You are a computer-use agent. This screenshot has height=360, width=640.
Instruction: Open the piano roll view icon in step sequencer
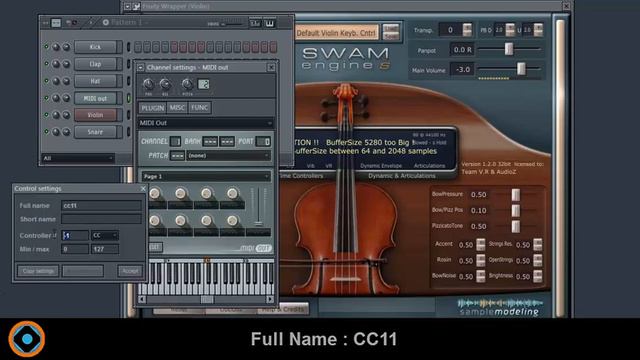(270, 23)
